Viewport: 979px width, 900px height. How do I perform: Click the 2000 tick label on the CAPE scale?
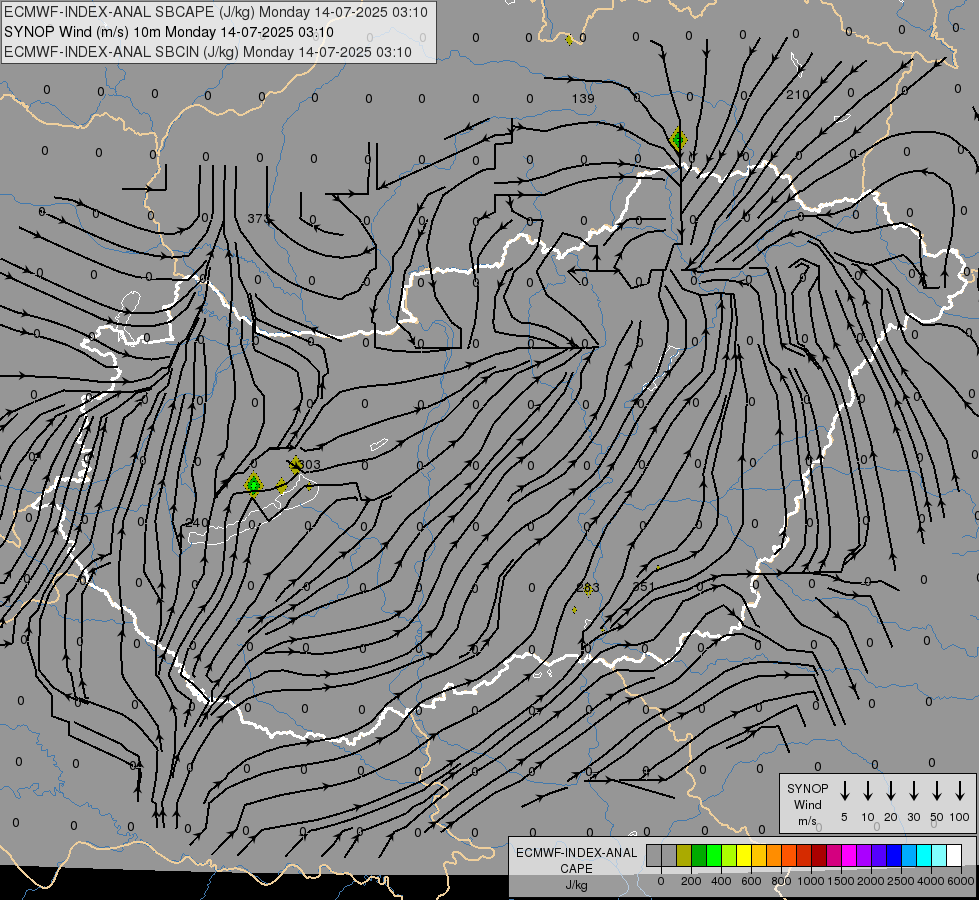tap(871, 881)
